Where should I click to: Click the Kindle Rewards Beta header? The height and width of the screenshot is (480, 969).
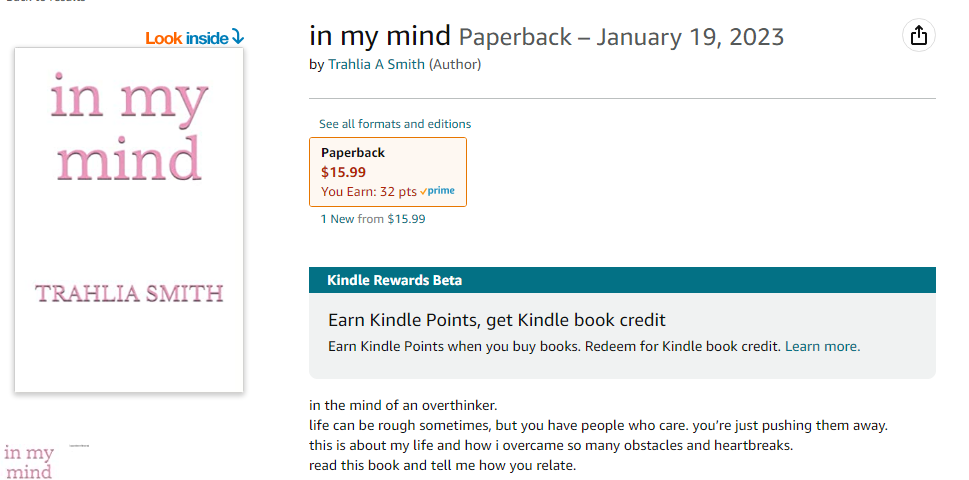(622, 280)
